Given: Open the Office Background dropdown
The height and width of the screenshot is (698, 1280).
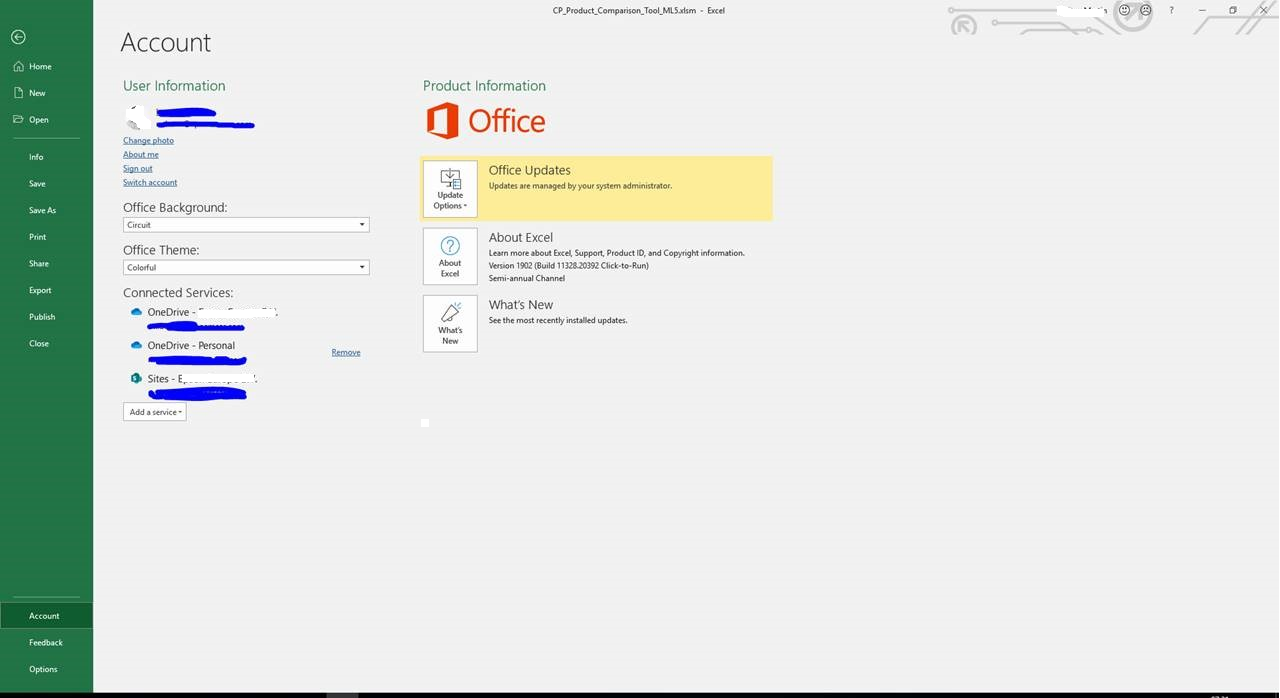Looking at the screenshot, I should [246, 225].
